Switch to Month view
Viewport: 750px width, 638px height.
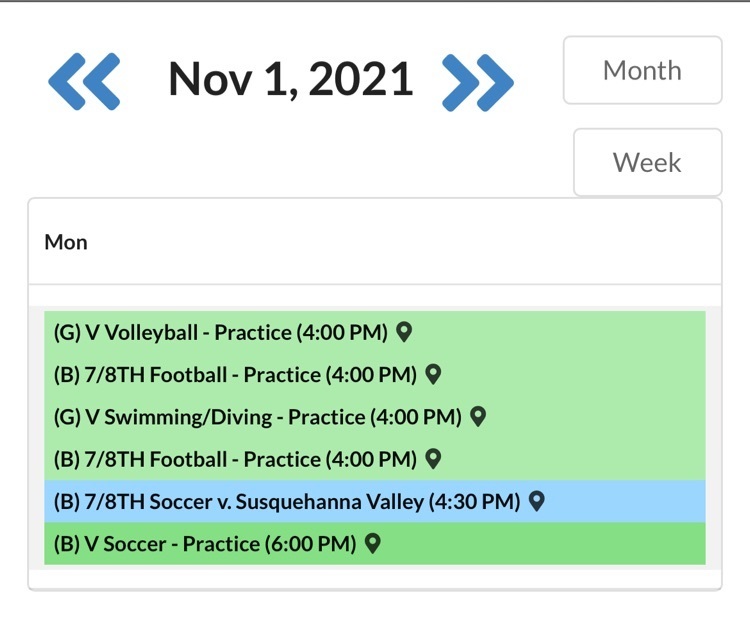(x=642, y=70)
